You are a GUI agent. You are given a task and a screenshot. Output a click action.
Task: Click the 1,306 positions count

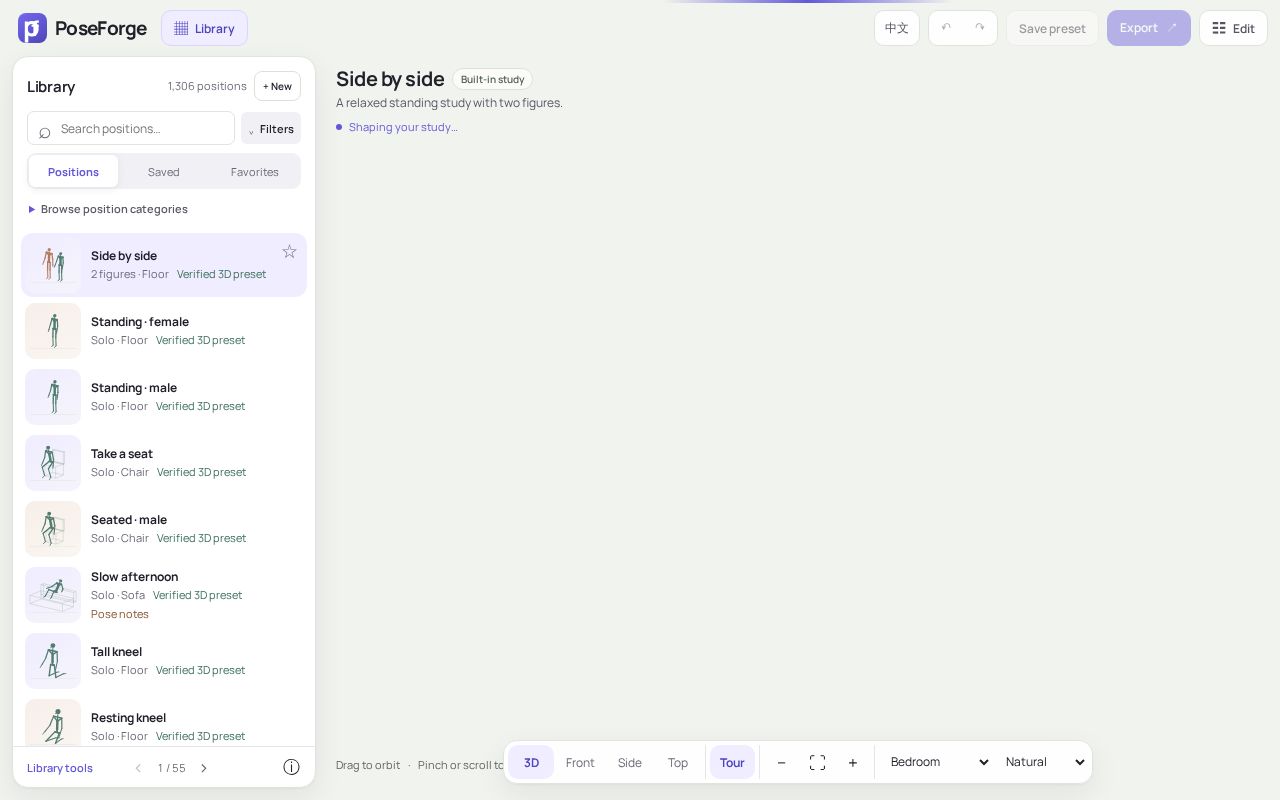click(x=207, y=86)
